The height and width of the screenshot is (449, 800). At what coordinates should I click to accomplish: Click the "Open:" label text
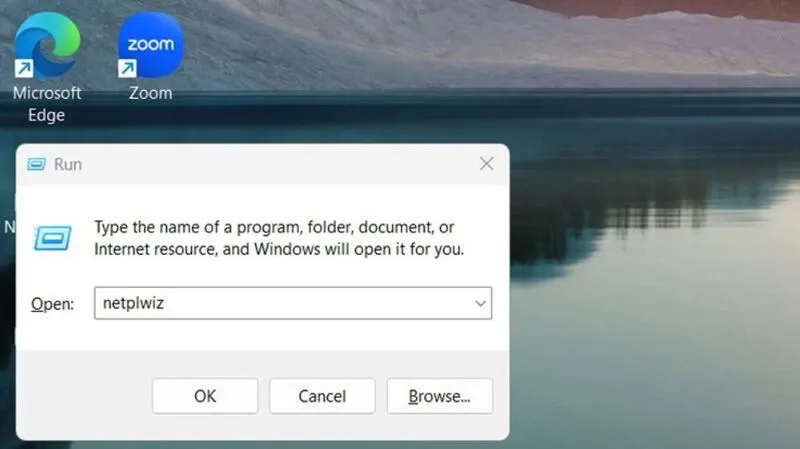coord(52,304)
